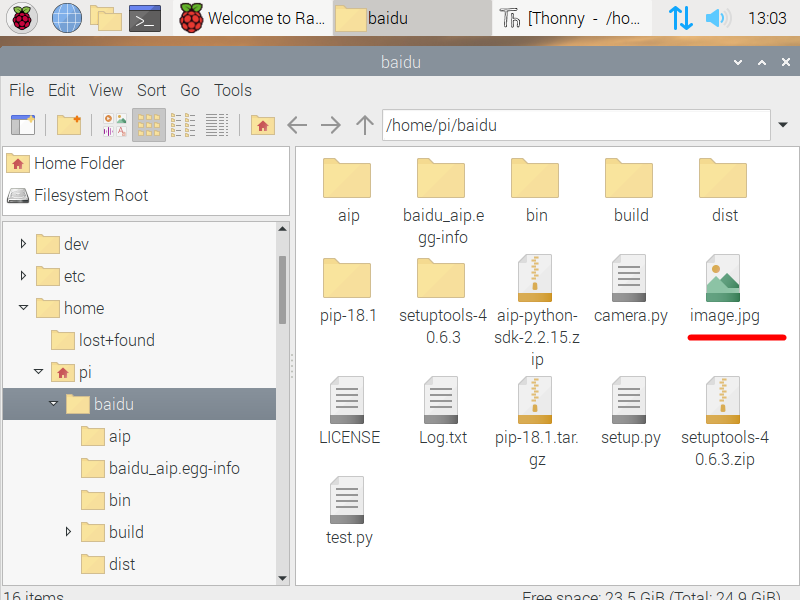
Task: Open the Edit menu
Action: pos(61,90)
